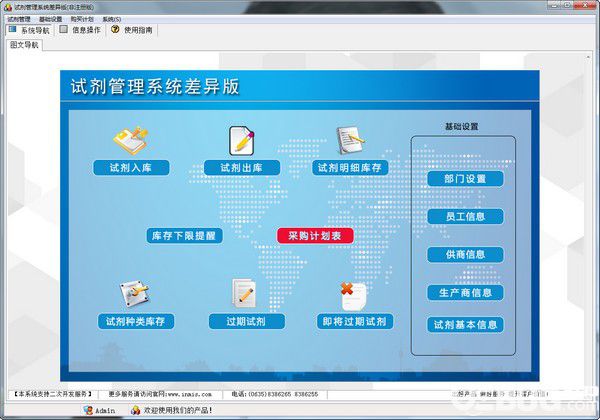
Task: Click the 欢迎使用我们的产品 status message
Action: pos(178,410)
